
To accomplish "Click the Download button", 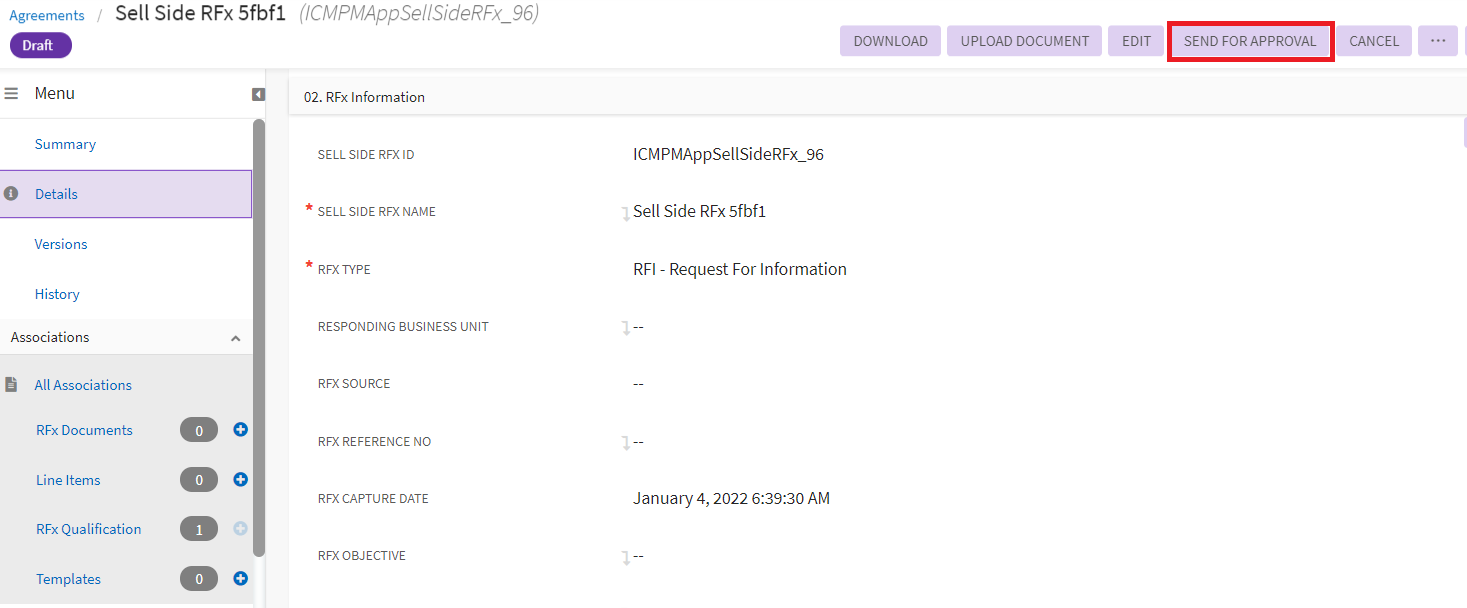I will [890, 41].
